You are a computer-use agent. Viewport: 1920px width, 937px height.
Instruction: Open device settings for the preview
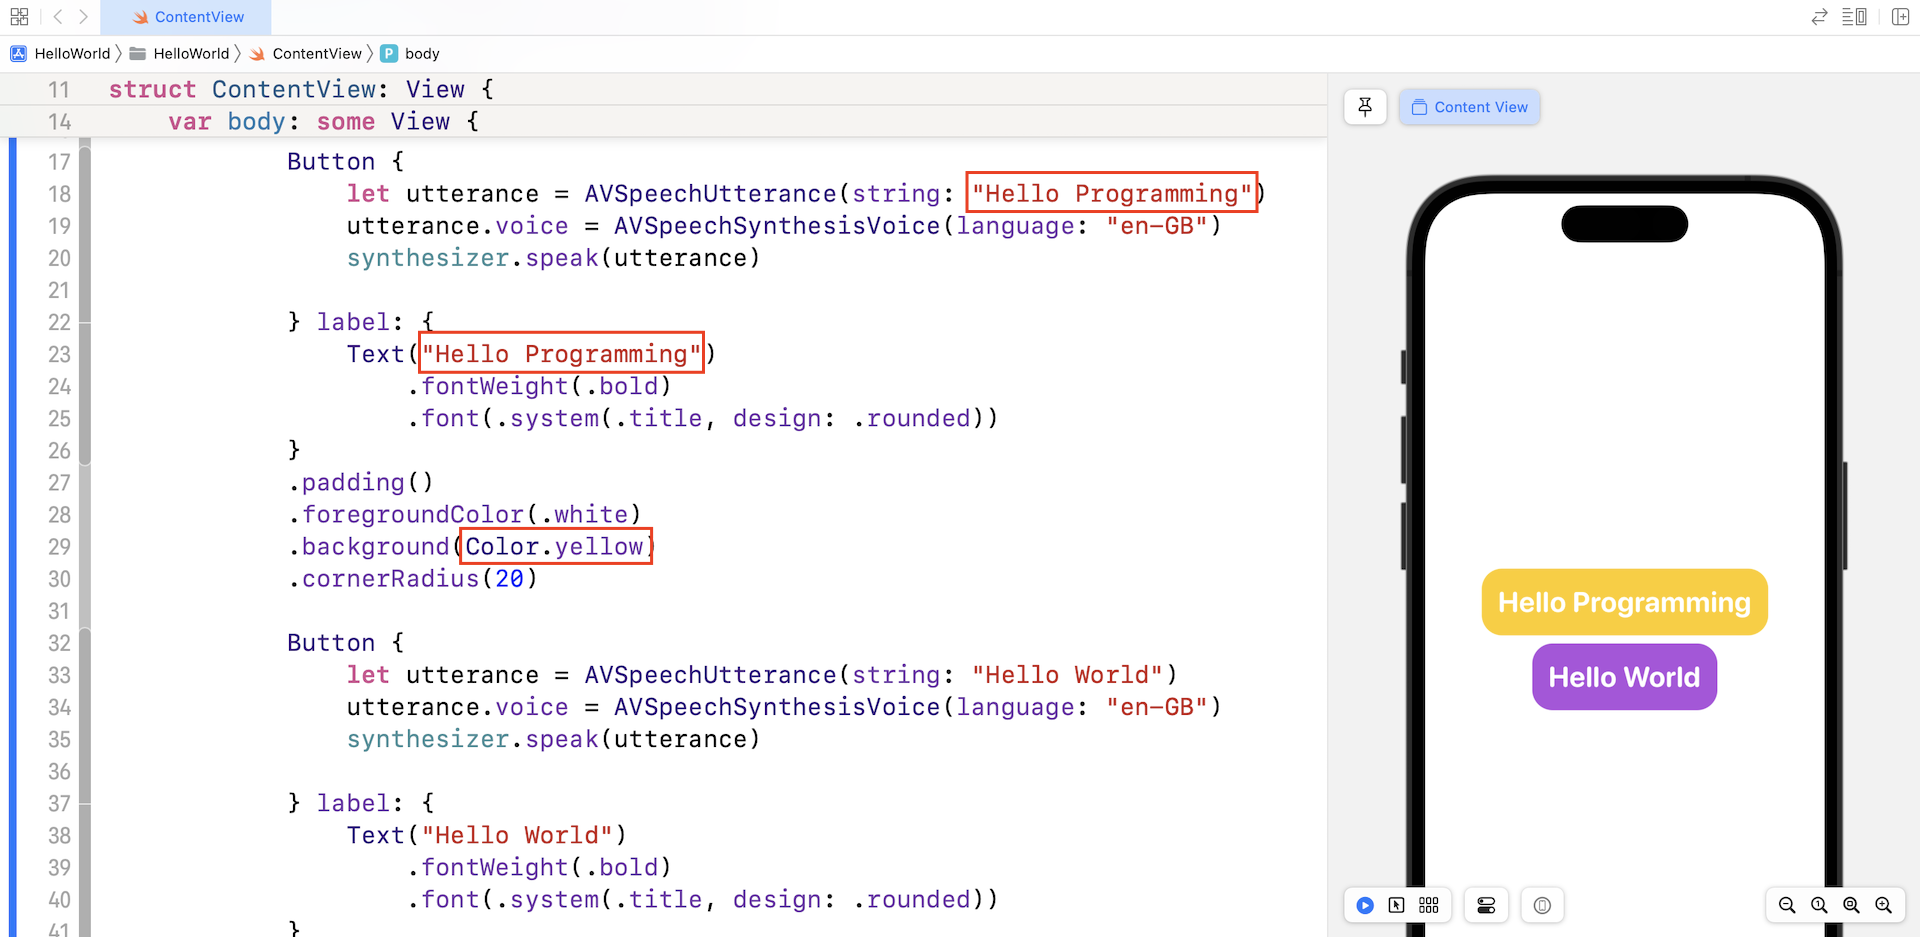[x=1486, y=905]
